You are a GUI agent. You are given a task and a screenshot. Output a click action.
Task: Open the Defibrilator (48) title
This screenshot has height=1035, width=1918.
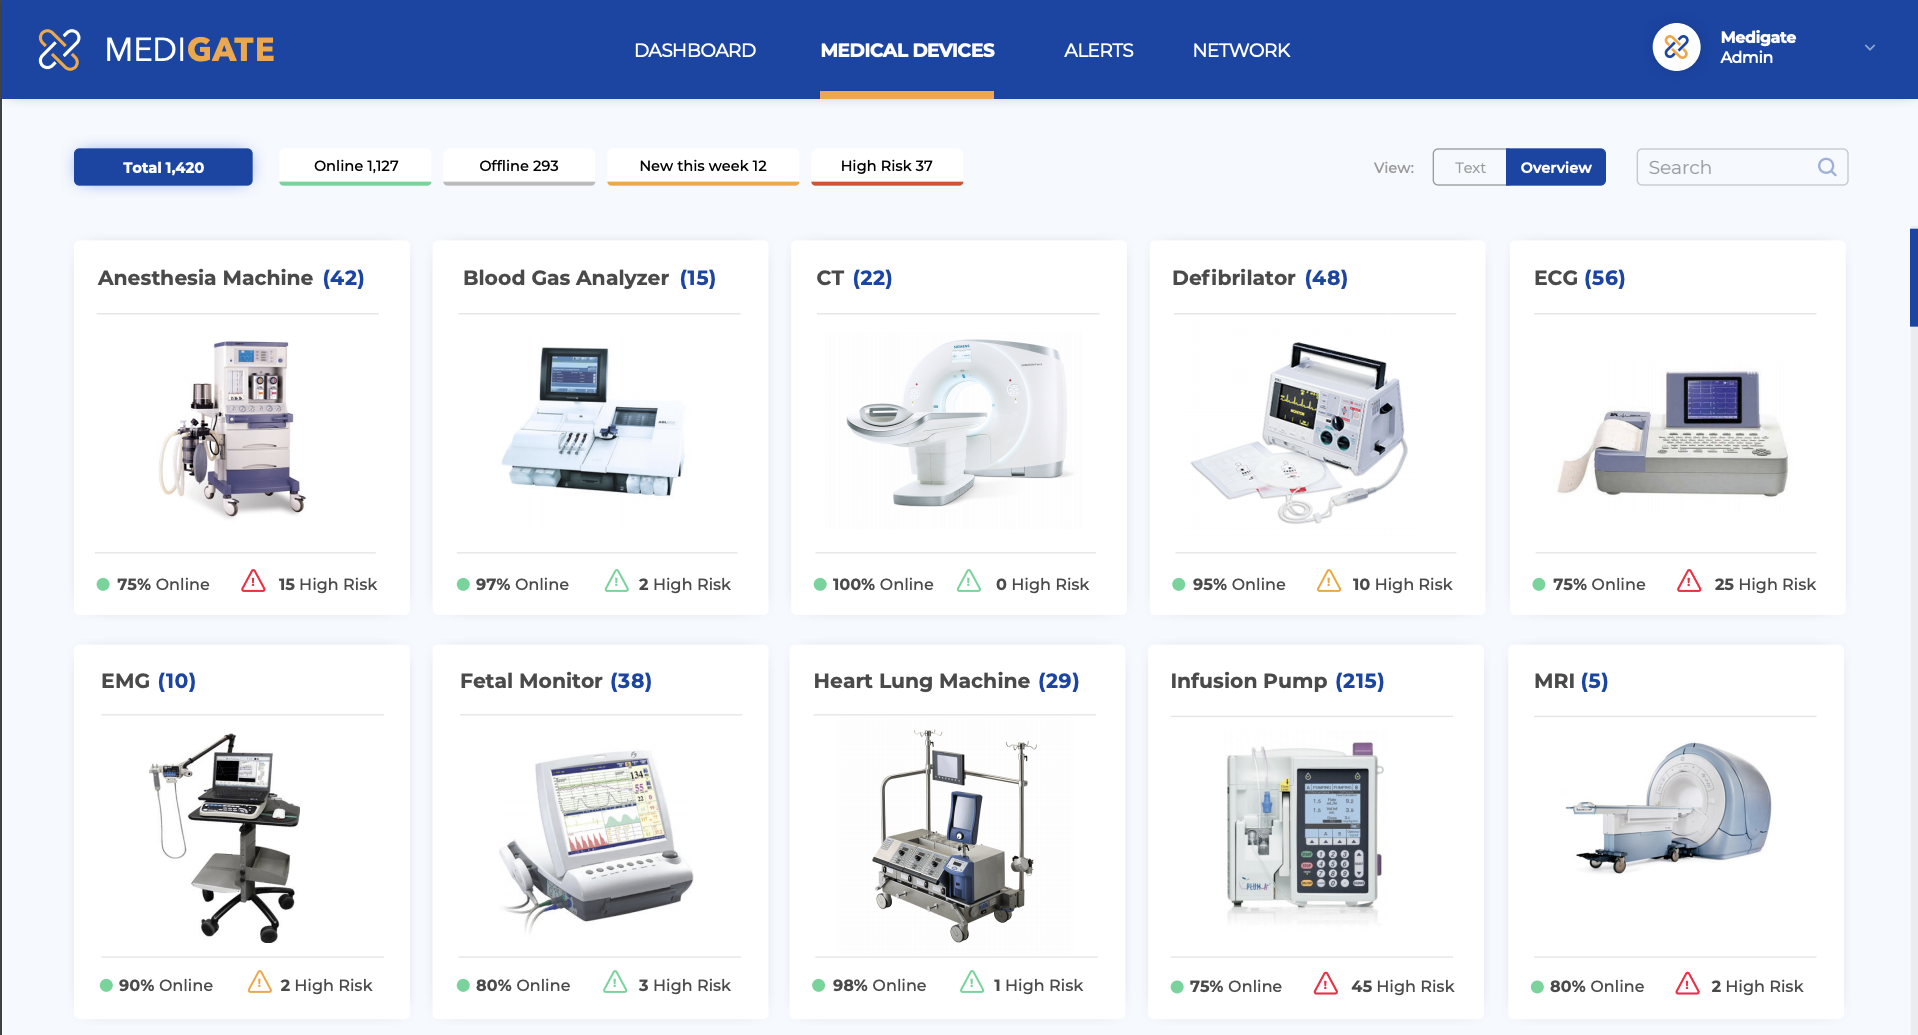[1260, 278]
